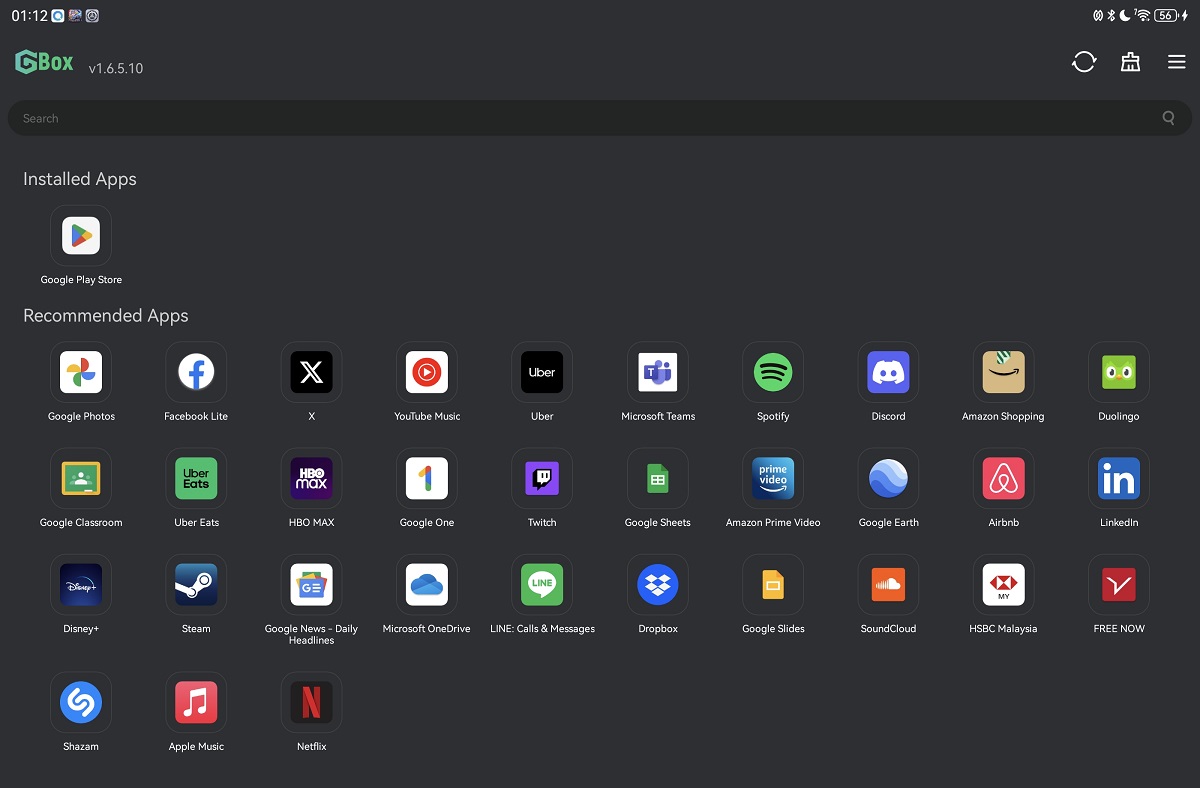The image size is (1200, 788).
Task: Launch Apple Music
Action: [196, 702]
